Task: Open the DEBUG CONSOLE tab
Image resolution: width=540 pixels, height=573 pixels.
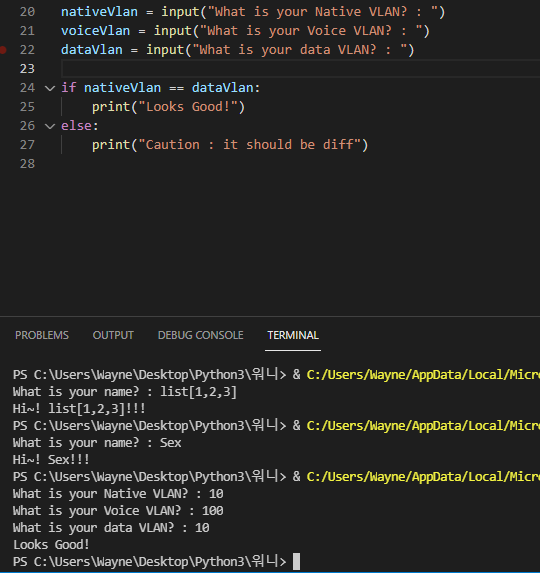Action: click(x=201, y=335)
